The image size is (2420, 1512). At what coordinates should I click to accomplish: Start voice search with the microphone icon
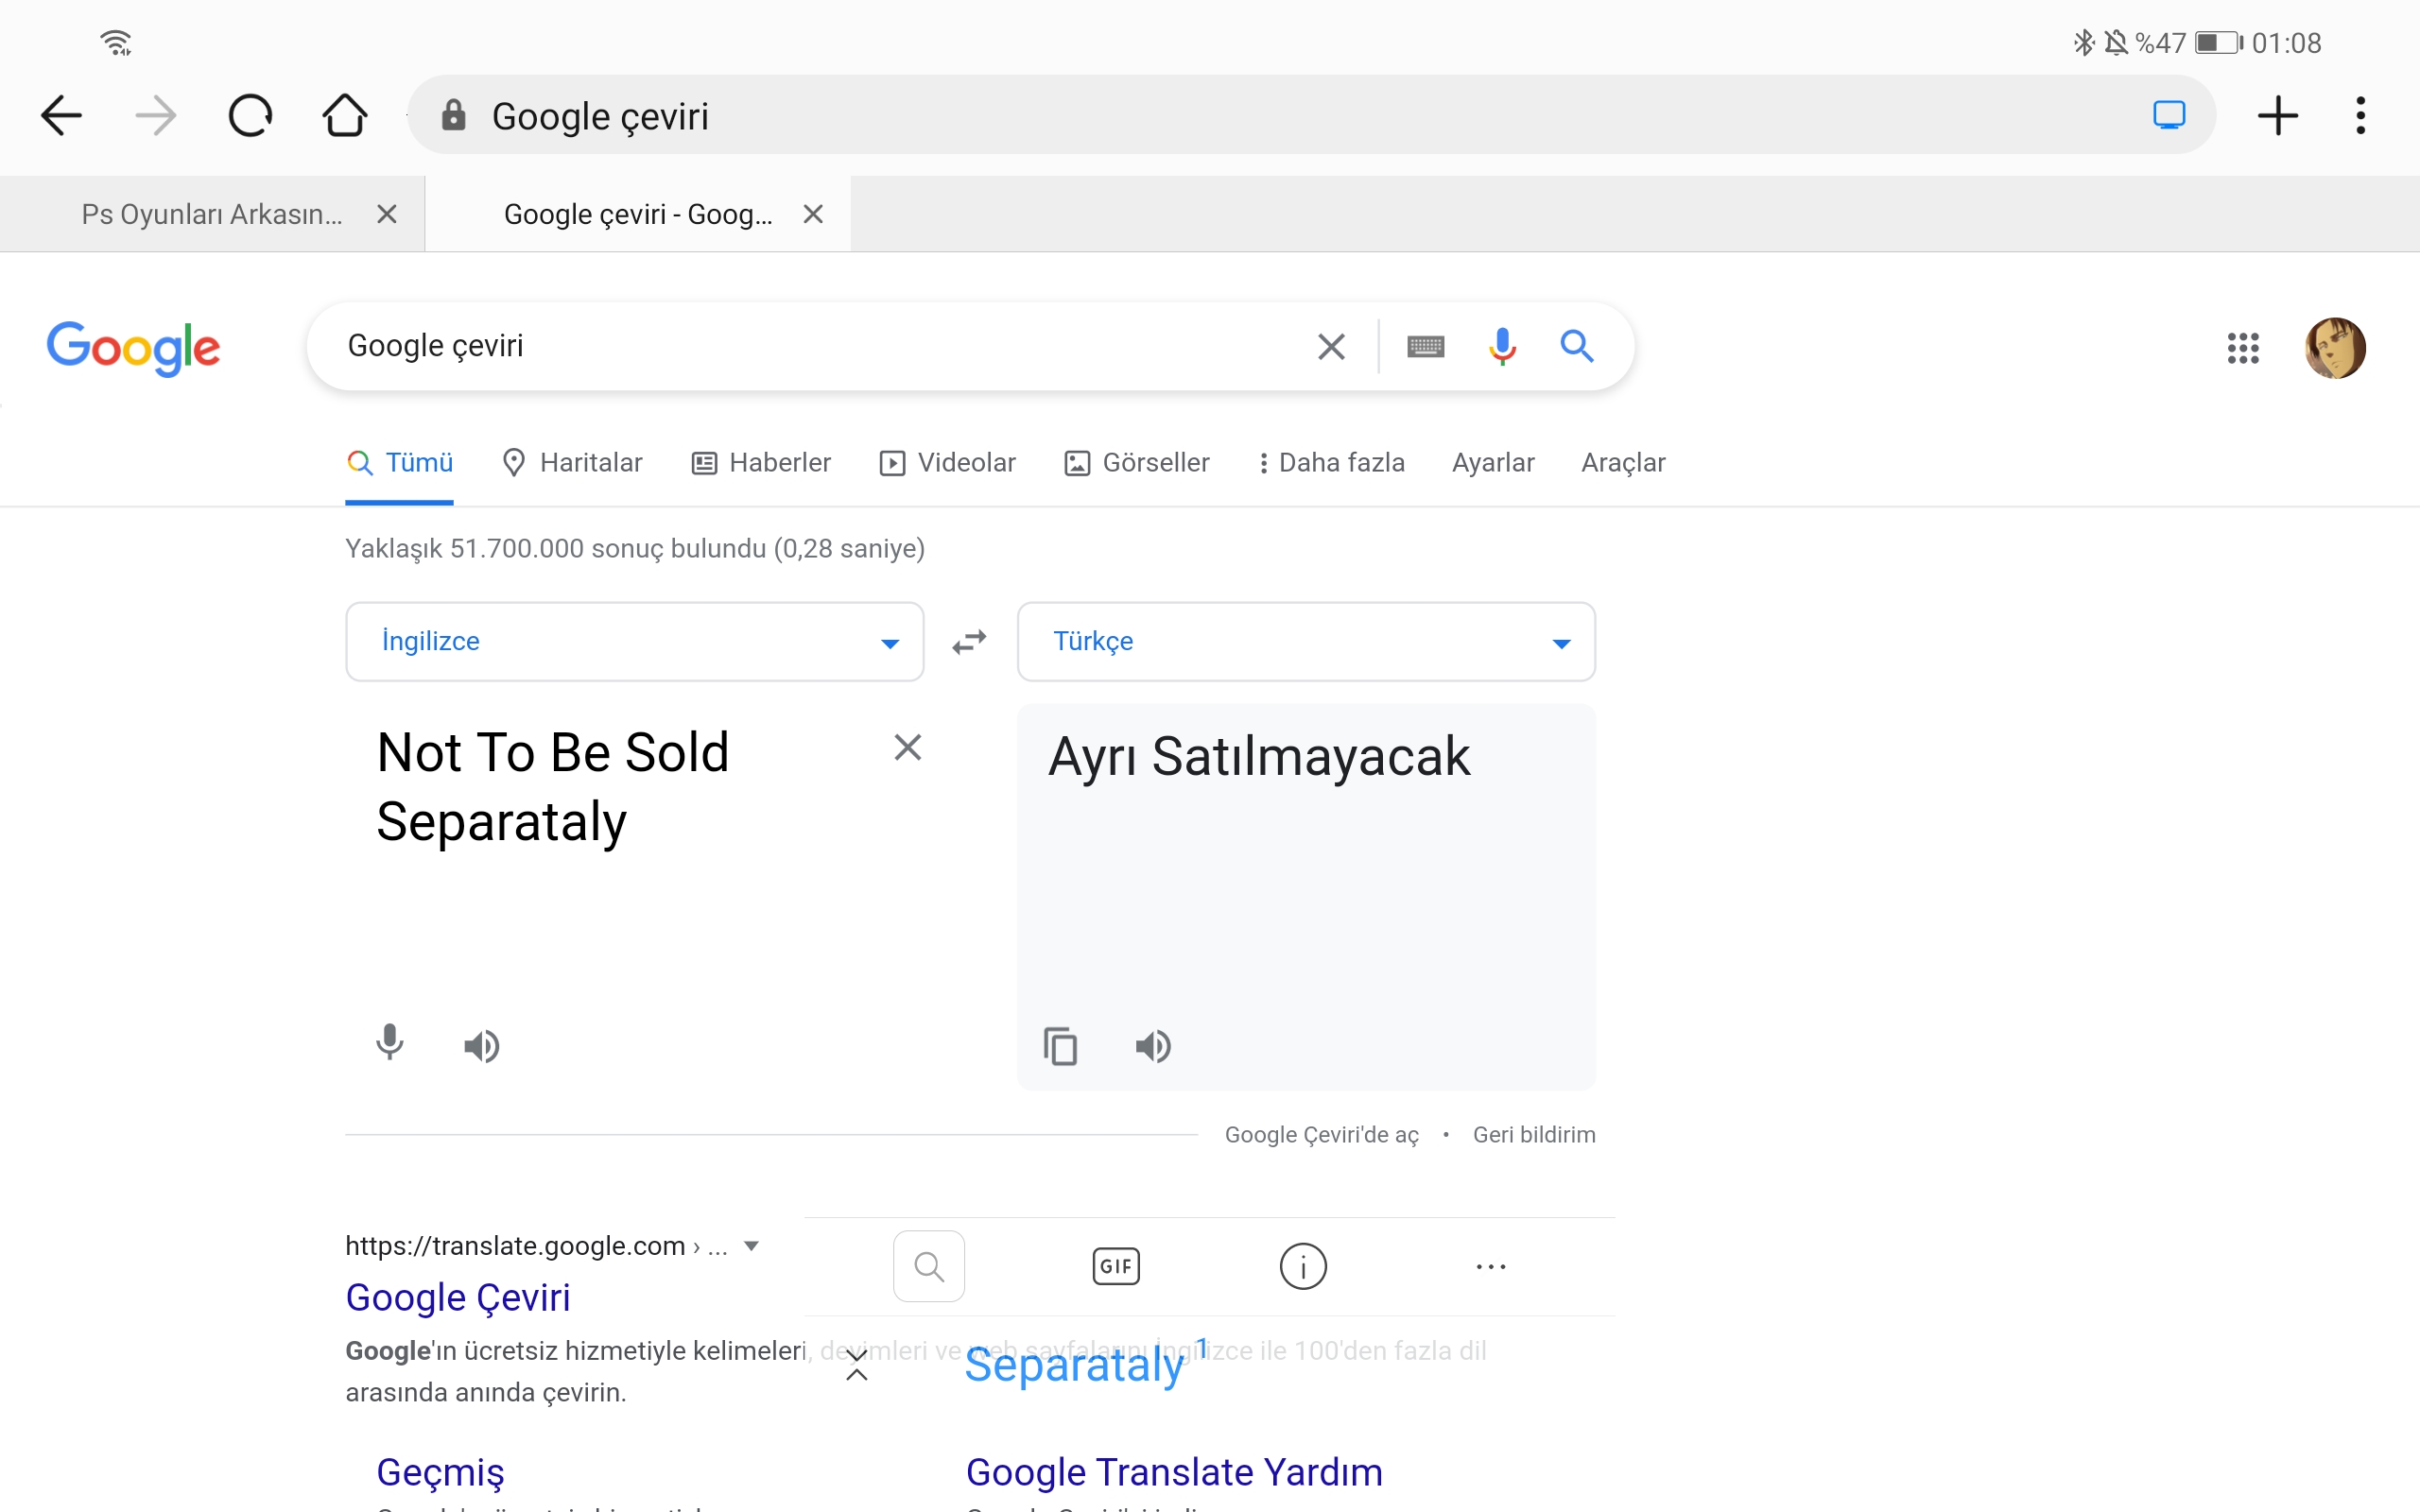[1502, 346]
